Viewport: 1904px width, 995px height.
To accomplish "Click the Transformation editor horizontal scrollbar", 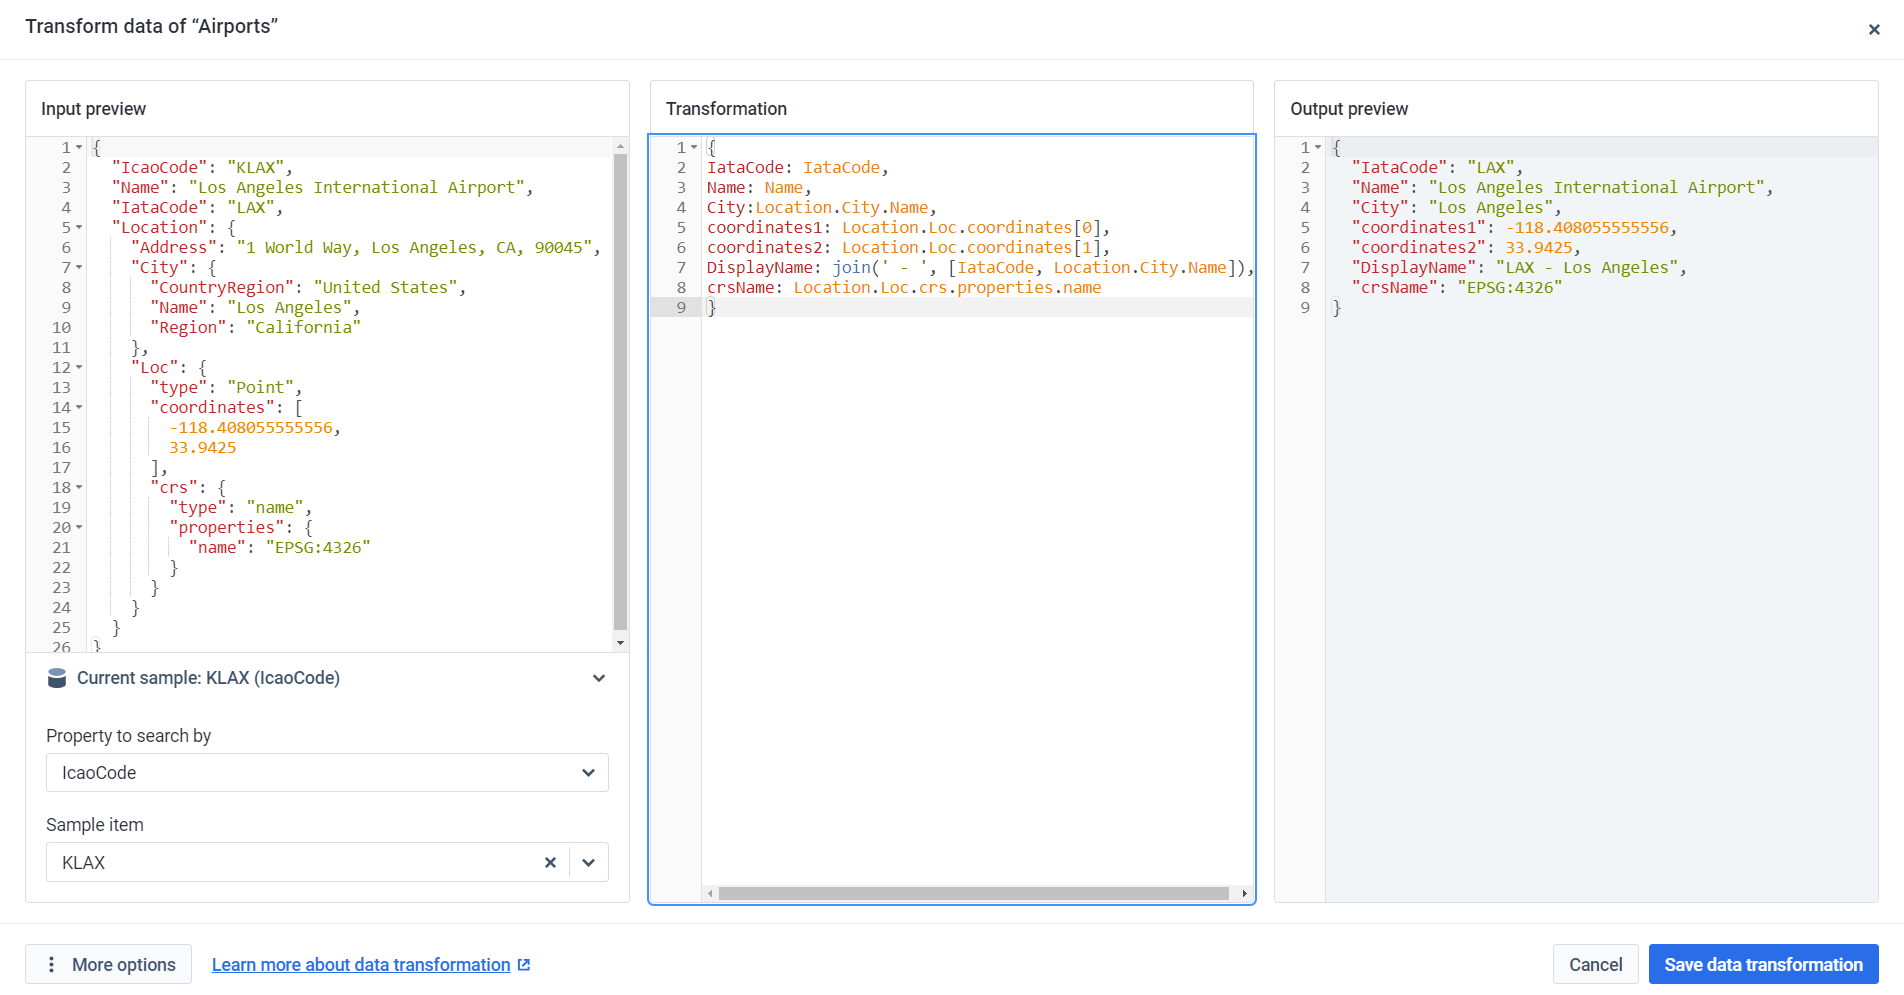I will 972,893.
